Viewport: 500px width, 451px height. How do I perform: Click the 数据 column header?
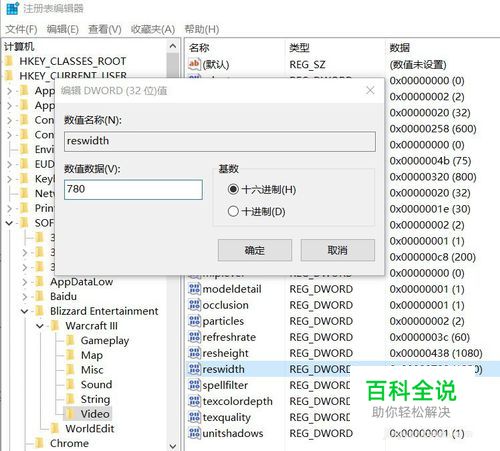click(400, 48)
